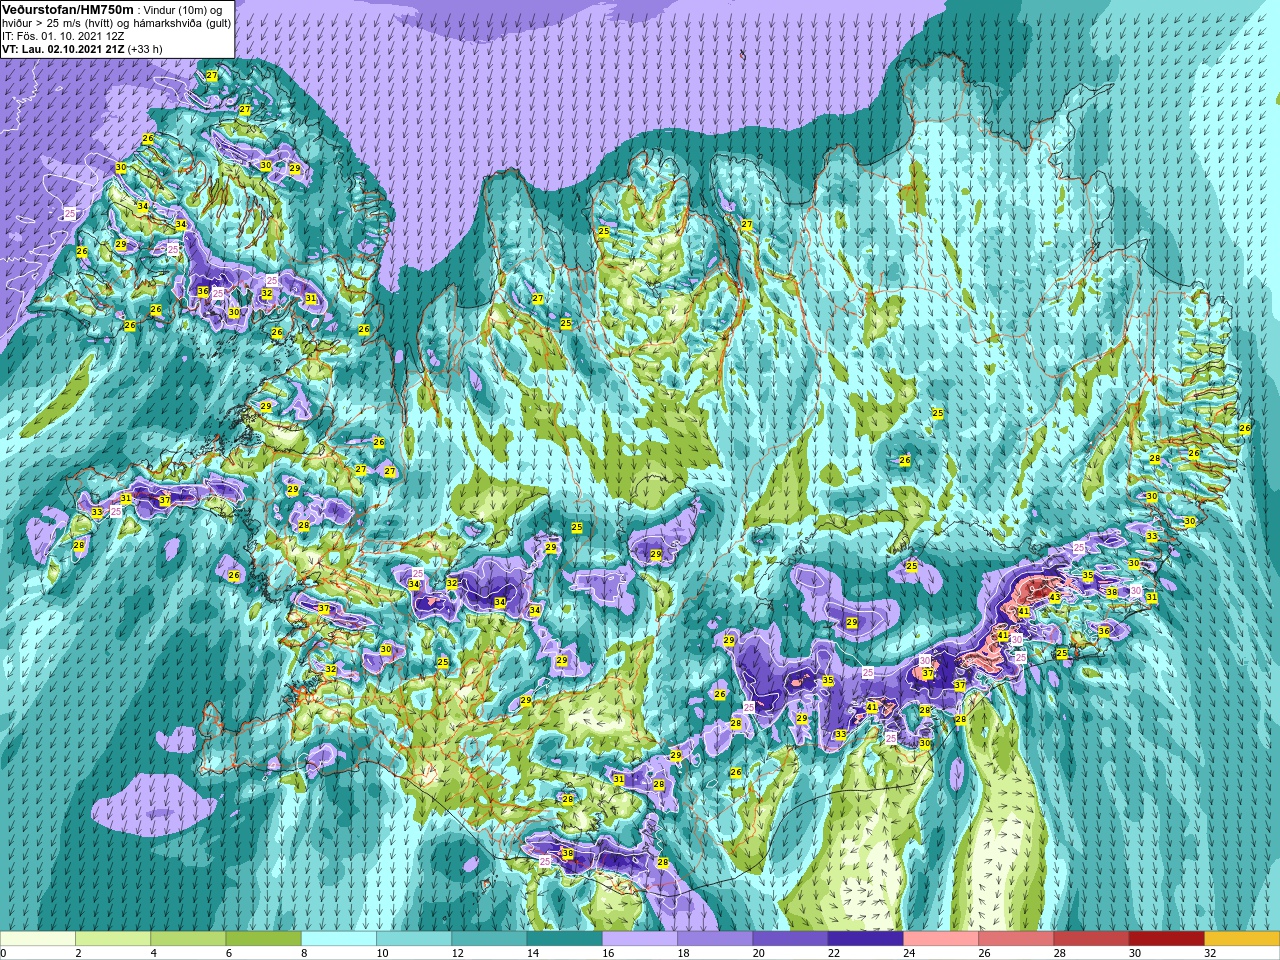
Task: Pick the 2–4 m/s light green legend swatch
Action: (113, 939)
